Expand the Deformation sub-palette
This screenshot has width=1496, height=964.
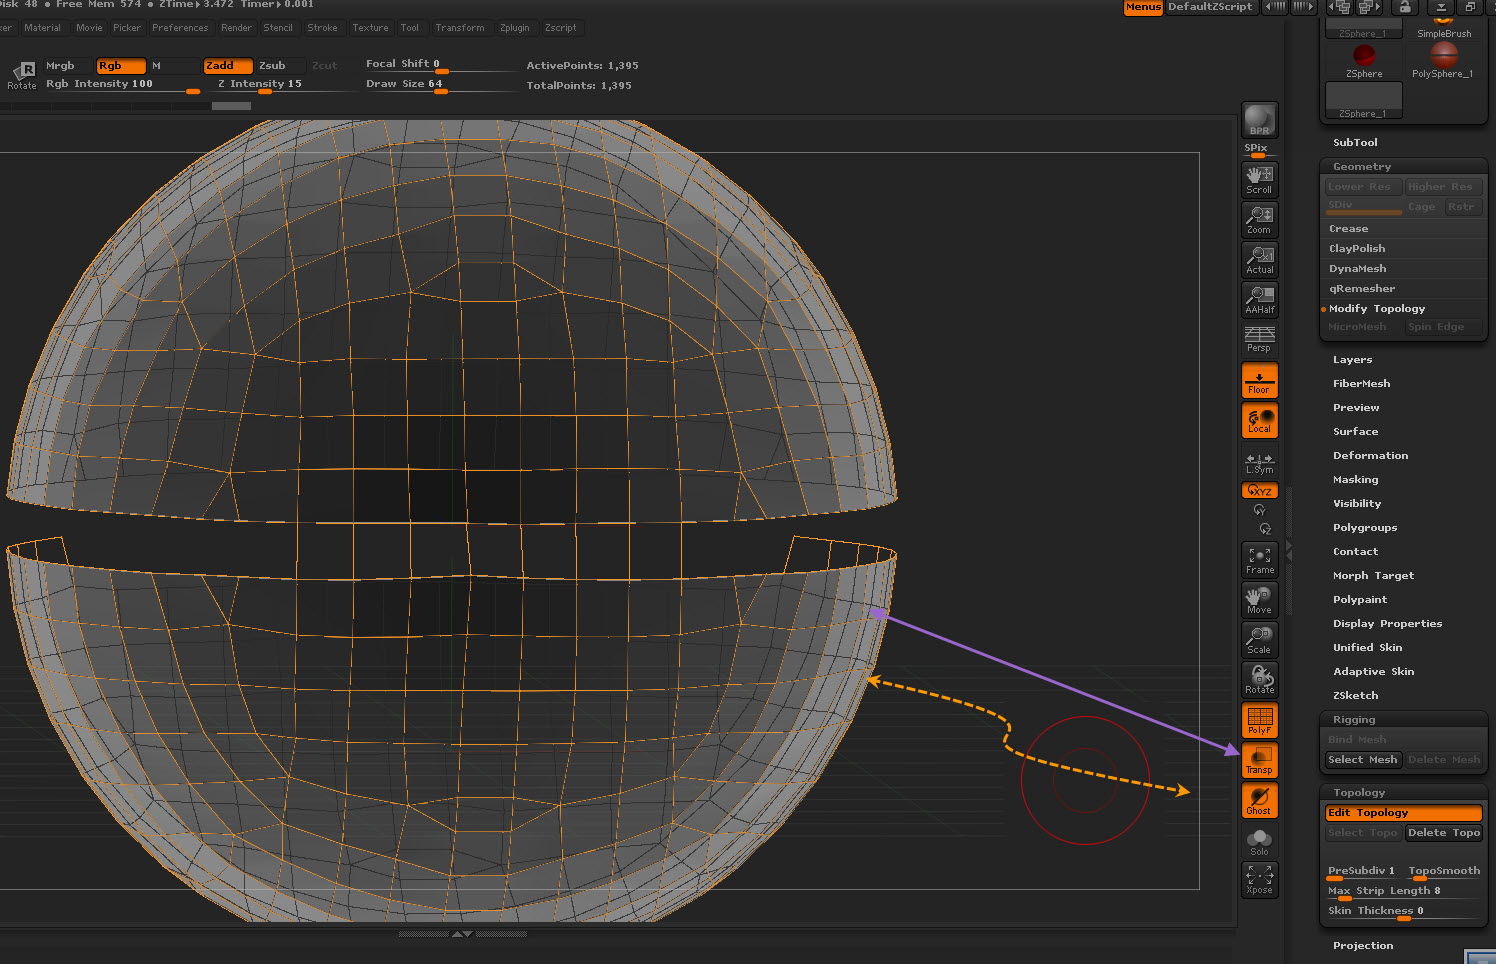(x=1370, y=456)
